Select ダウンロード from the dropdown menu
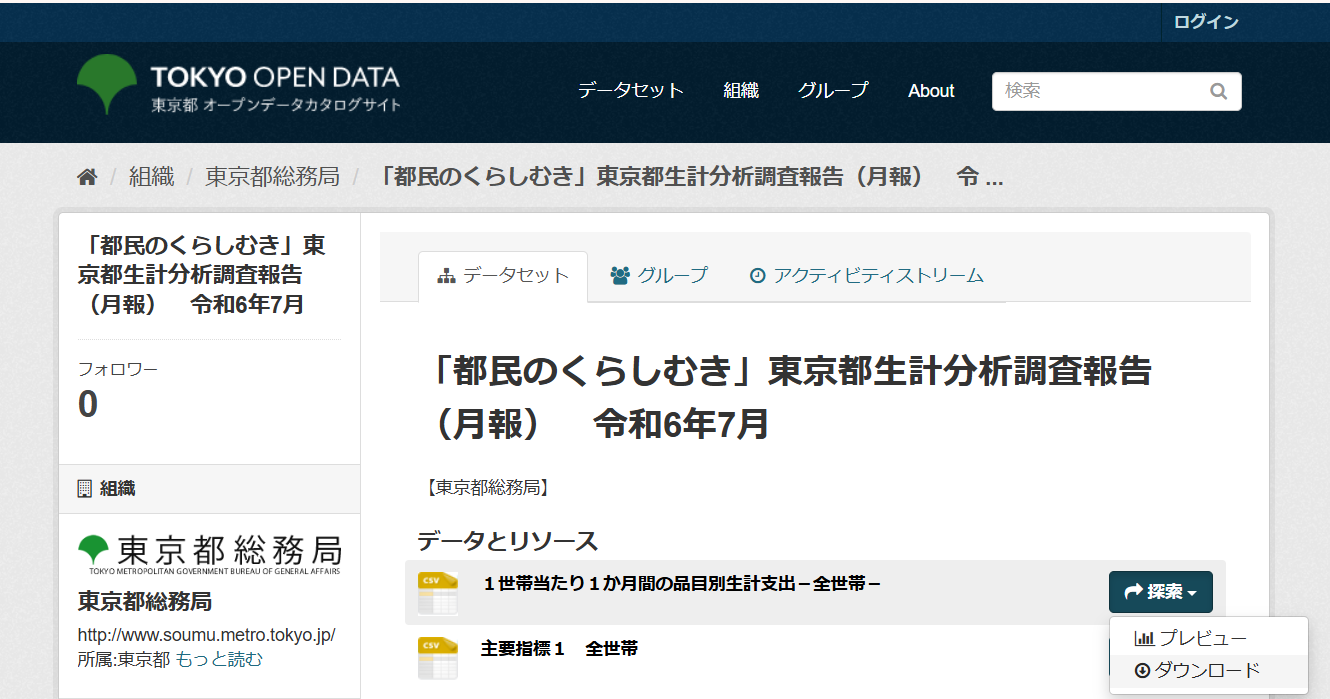 1208,670
